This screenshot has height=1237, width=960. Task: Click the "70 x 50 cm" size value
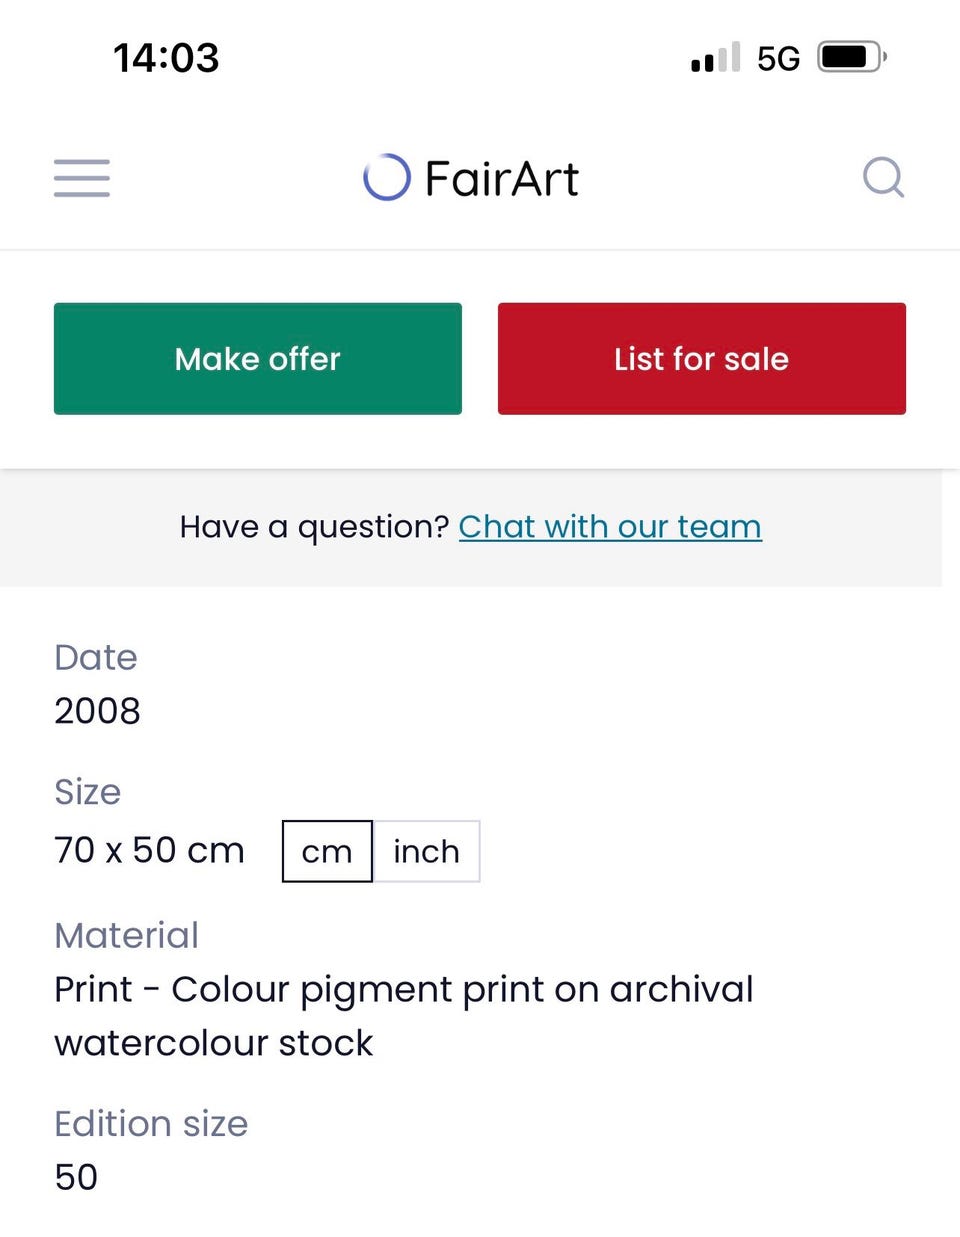(x=149, y=850)
